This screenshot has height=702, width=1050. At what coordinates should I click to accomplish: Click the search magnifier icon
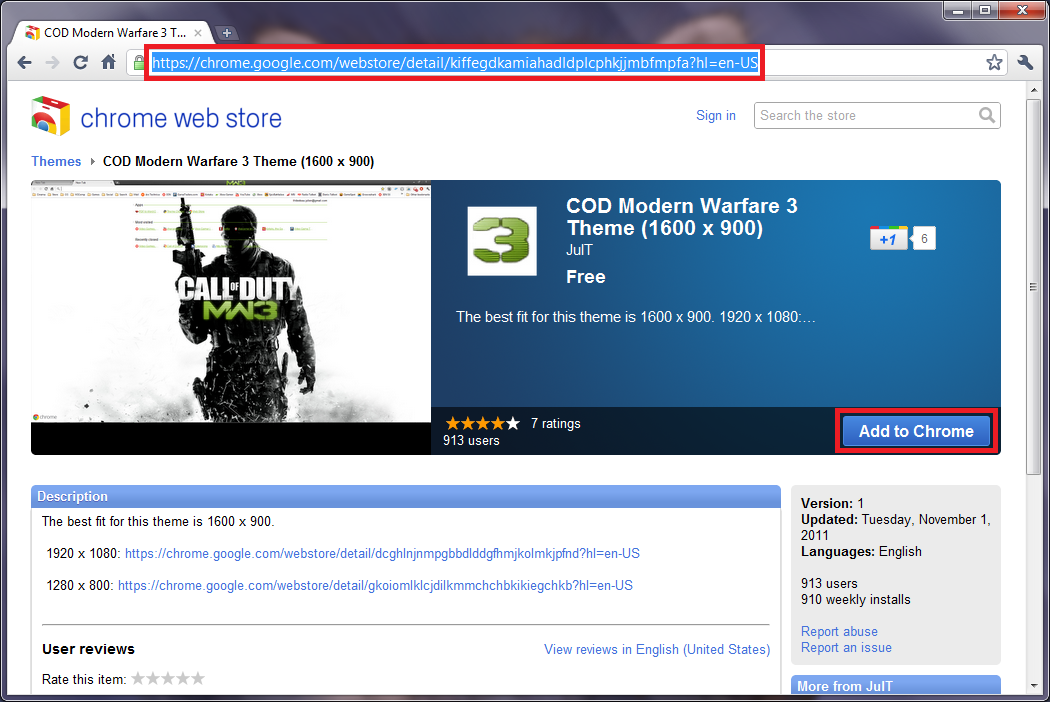click(x=987, y=115)
